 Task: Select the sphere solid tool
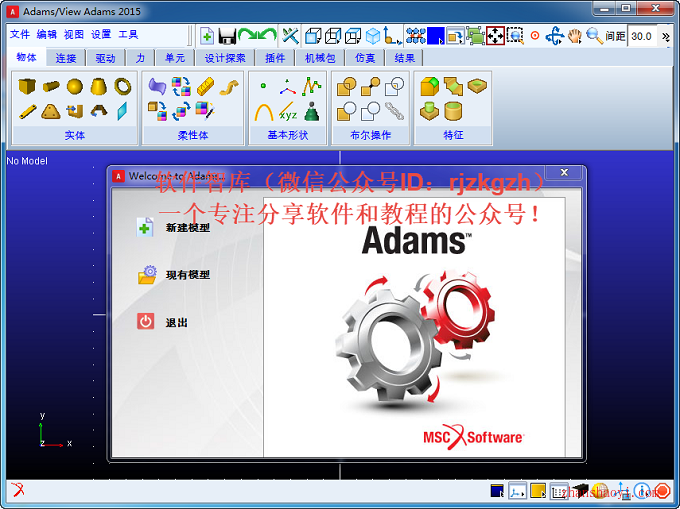pyautogui.click(x=75, y=86)
